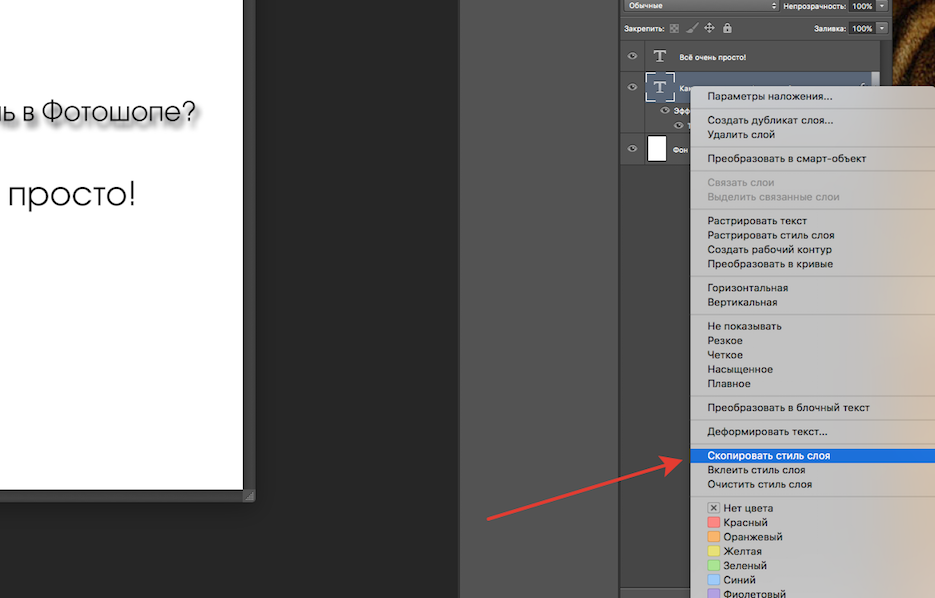This screenshot has width=935, height=598.
Task: Click the layers panel scrollbar thumb
Action: coord(875,79)
